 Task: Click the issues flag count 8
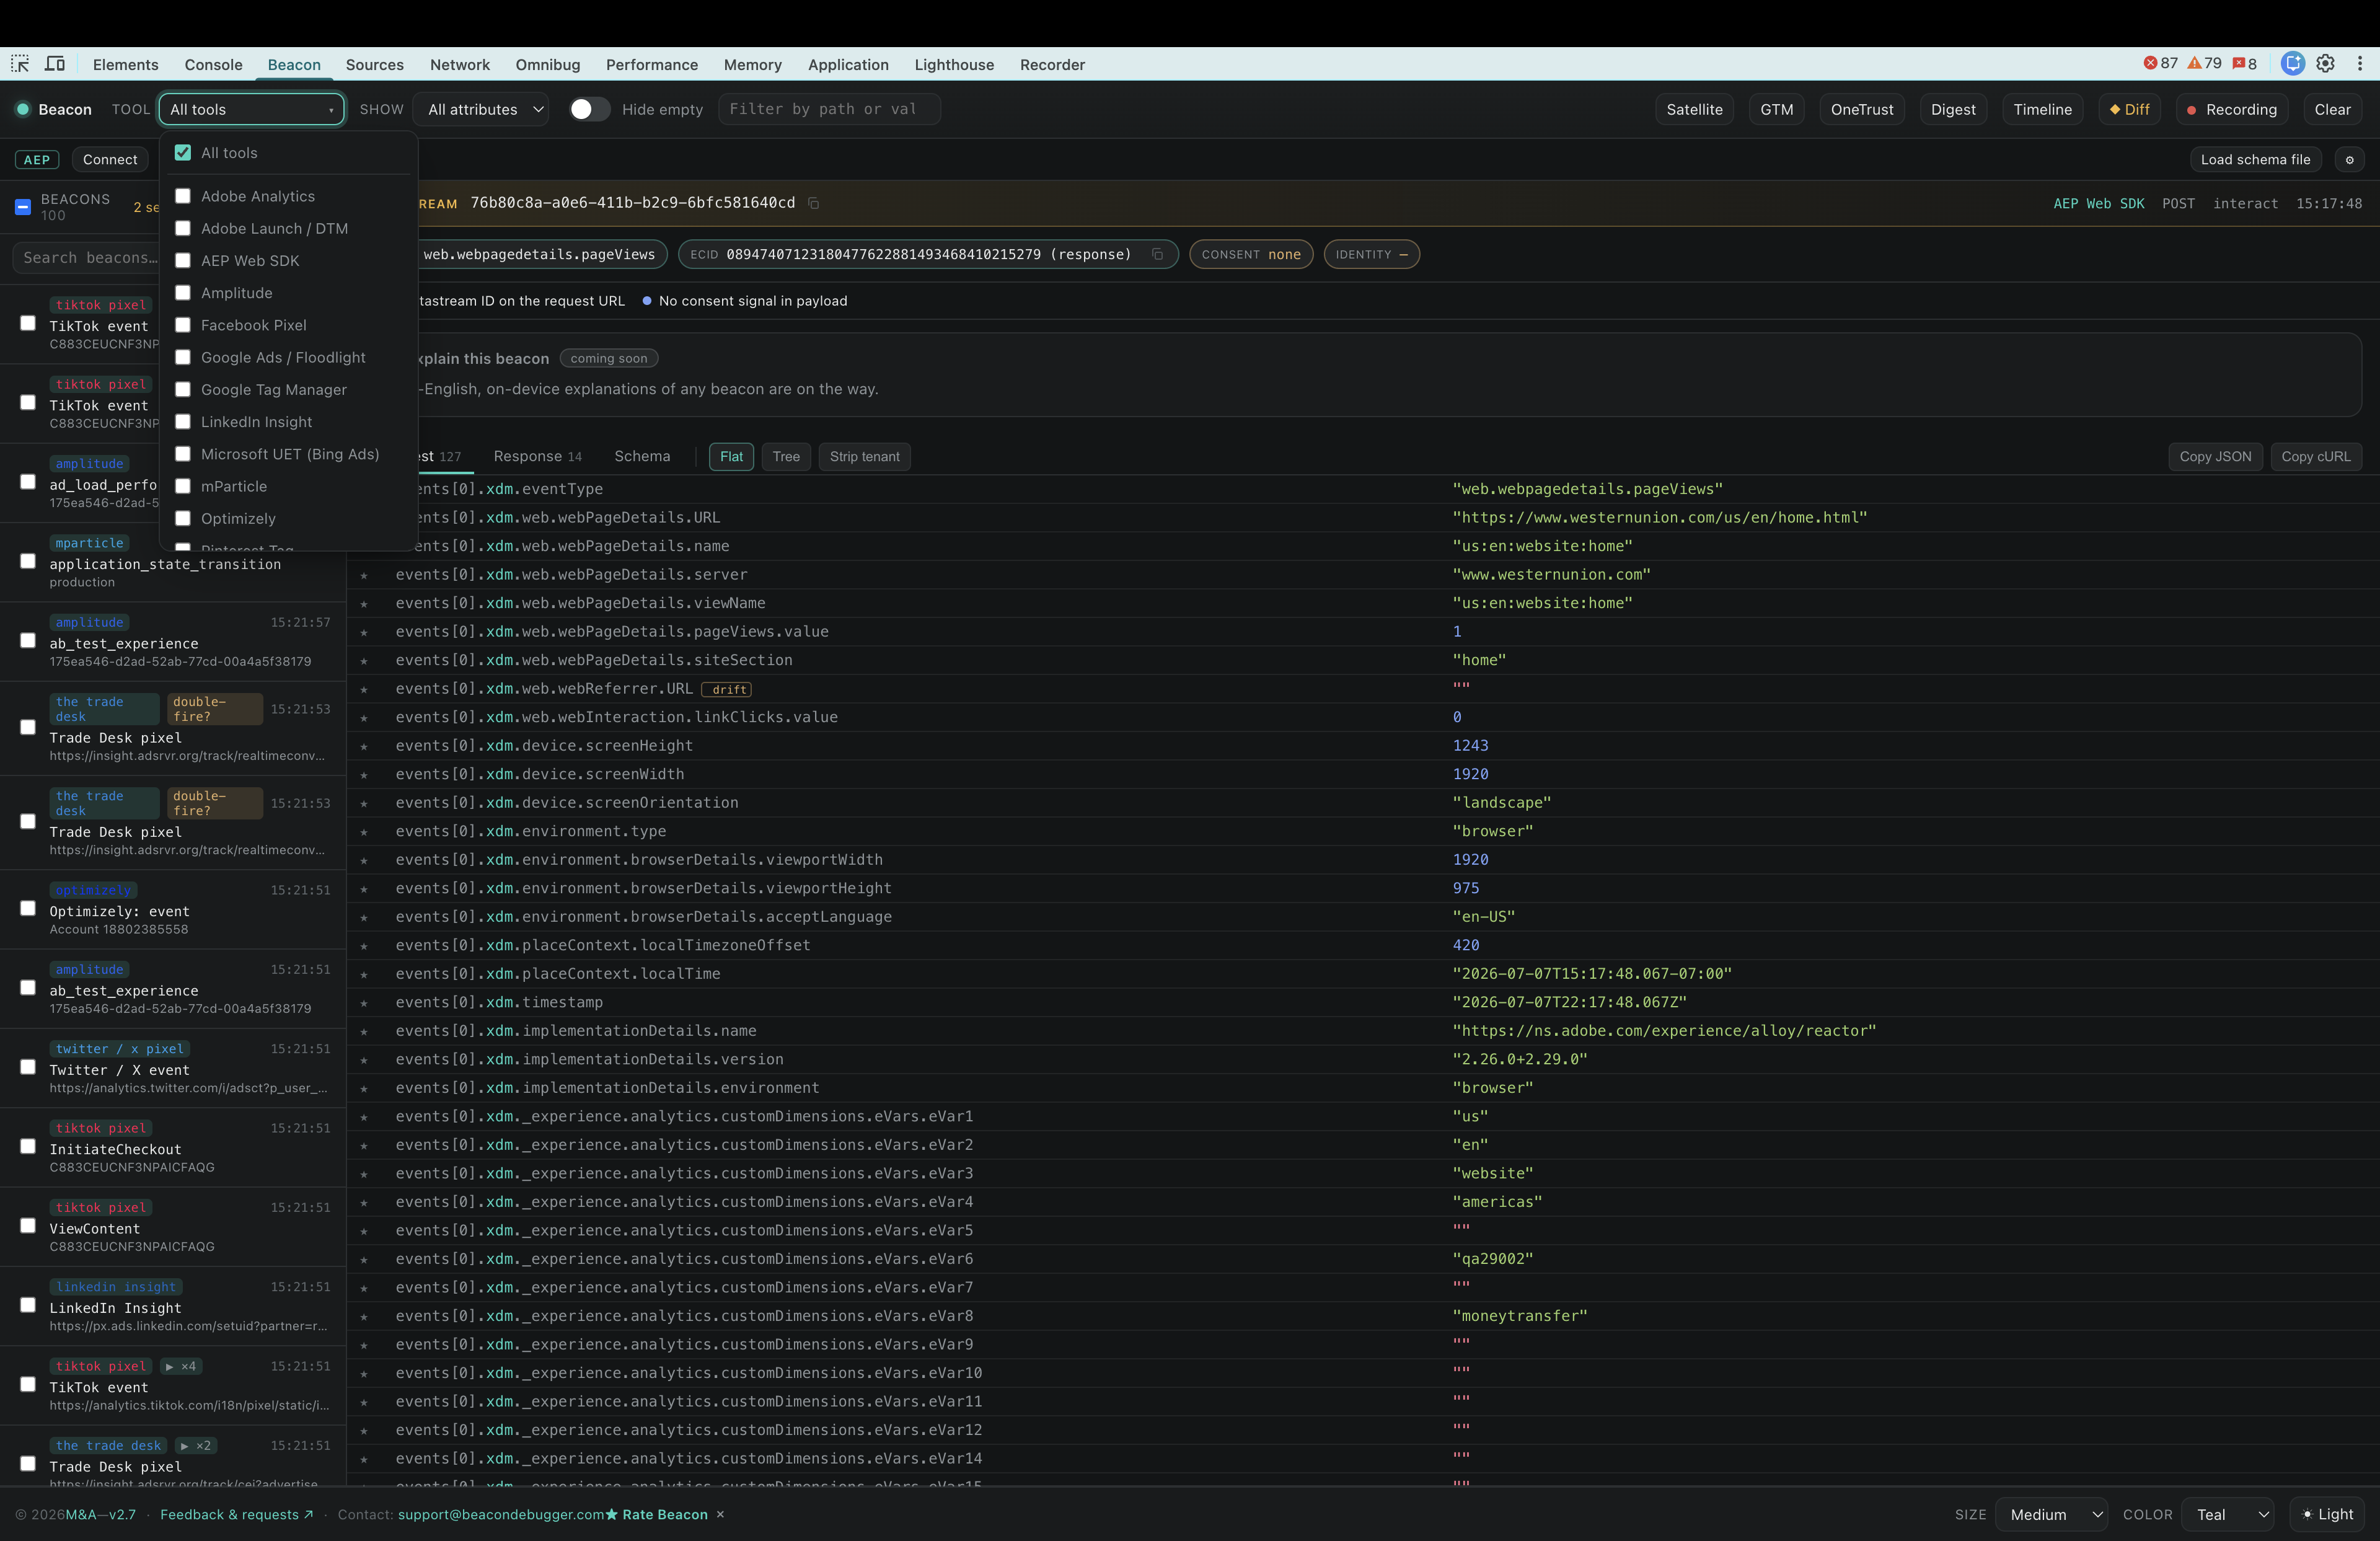coord(2244,64)
